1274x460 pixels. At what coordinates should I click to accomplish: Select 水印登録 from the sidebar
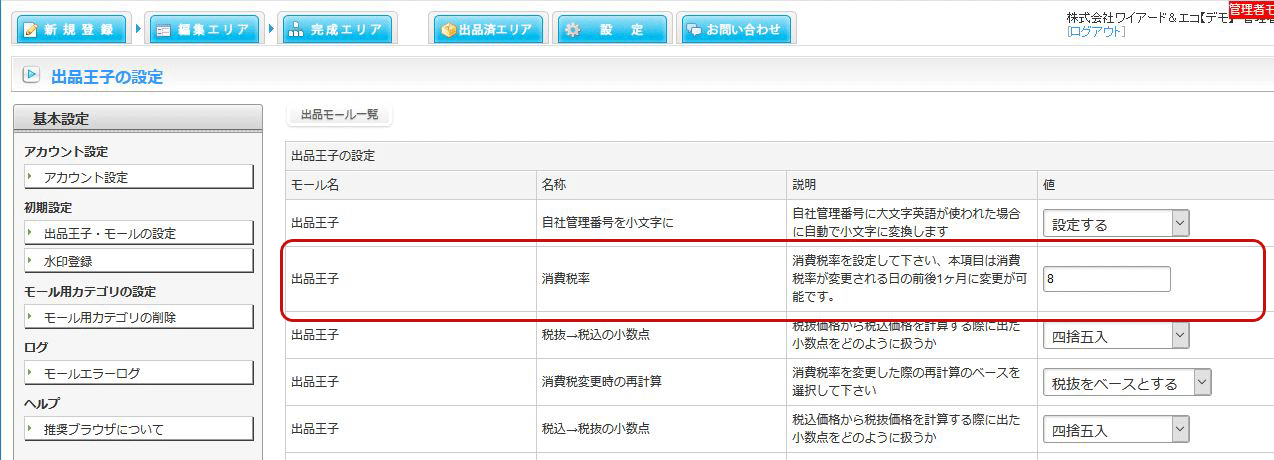click(x=138, y=261)
